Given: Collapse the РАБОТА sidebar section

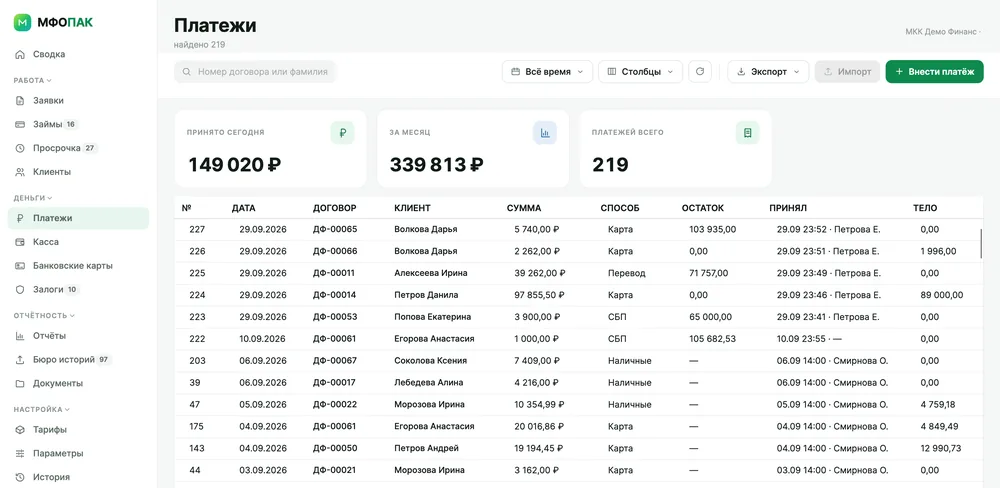Looking at the screenshot, I should [x=33, y=80].
